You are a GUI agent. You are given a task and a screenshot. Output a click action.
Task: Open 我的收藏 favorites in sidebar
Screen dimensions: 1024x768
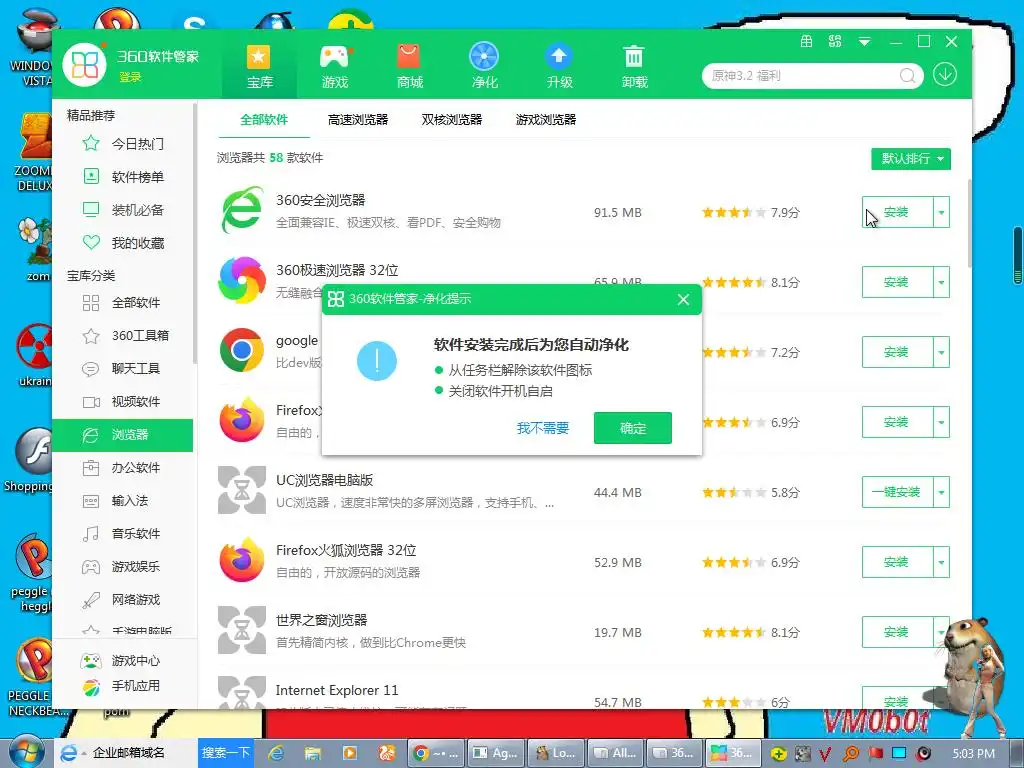pyautogui.click(x=123, y=243)
